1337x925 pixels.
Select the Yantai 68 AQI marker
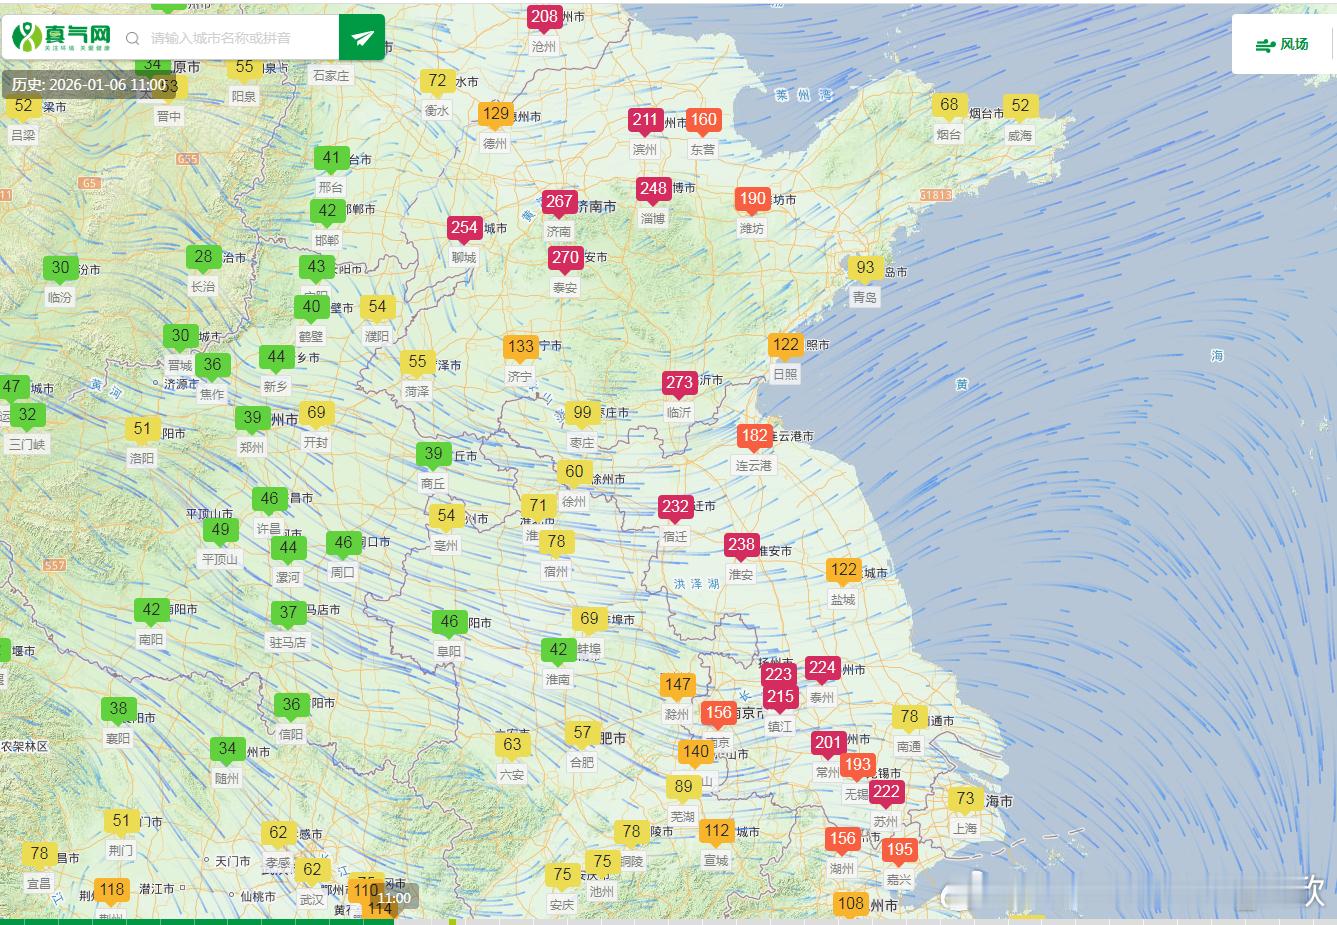pyautogui.click(x=949, y=105)
